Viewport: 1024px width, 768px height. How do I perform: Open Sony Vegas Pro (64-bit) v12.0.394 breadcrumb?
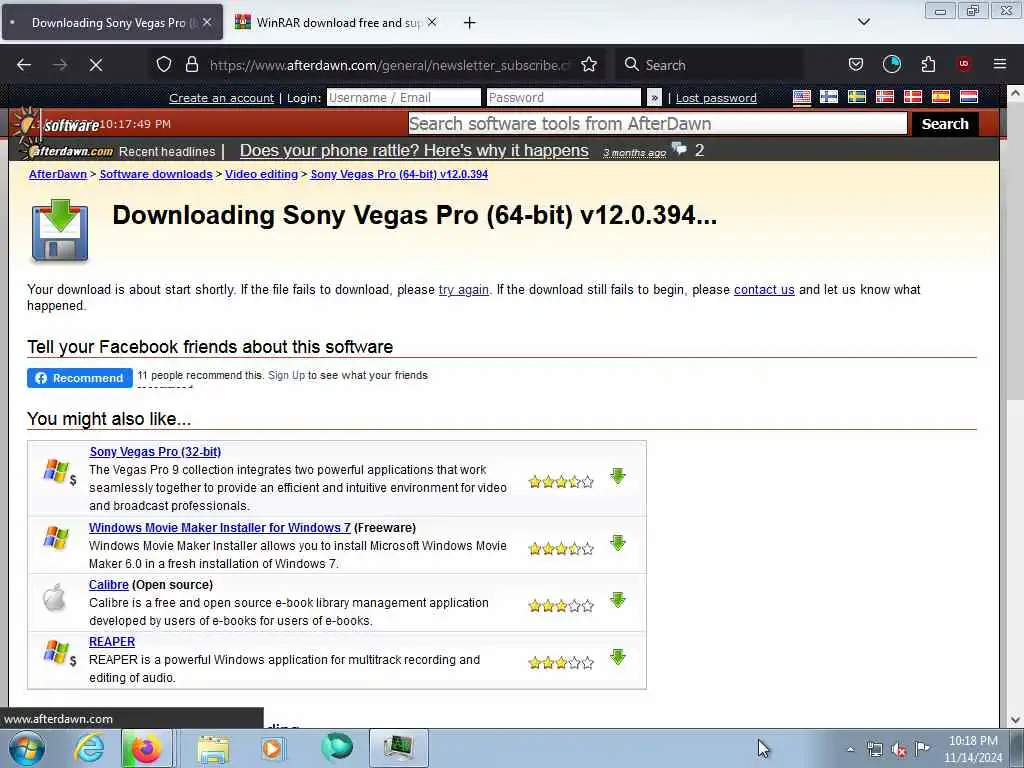pyautogui.click(x=399, y=174)
